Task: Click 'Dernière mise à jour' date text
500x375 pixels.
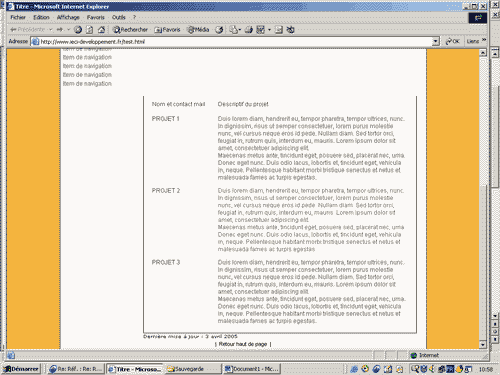Action: coord(190,336)
